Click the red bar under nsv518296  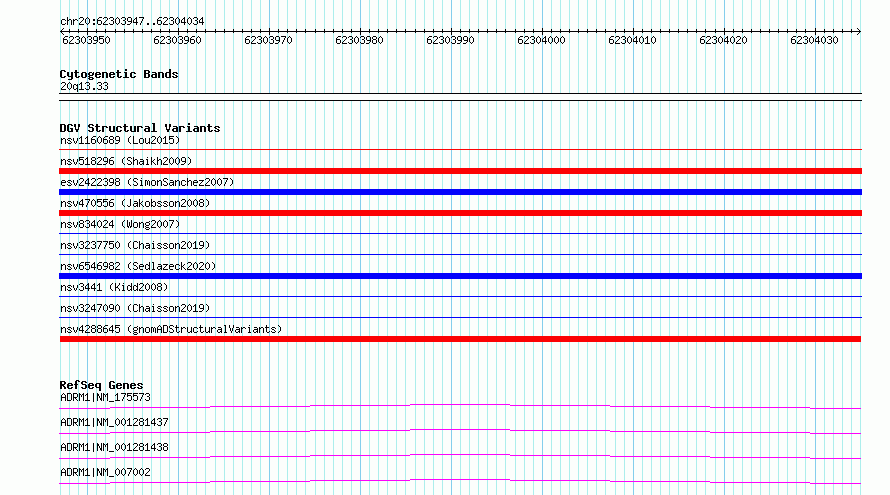click(x=460, y=171)
